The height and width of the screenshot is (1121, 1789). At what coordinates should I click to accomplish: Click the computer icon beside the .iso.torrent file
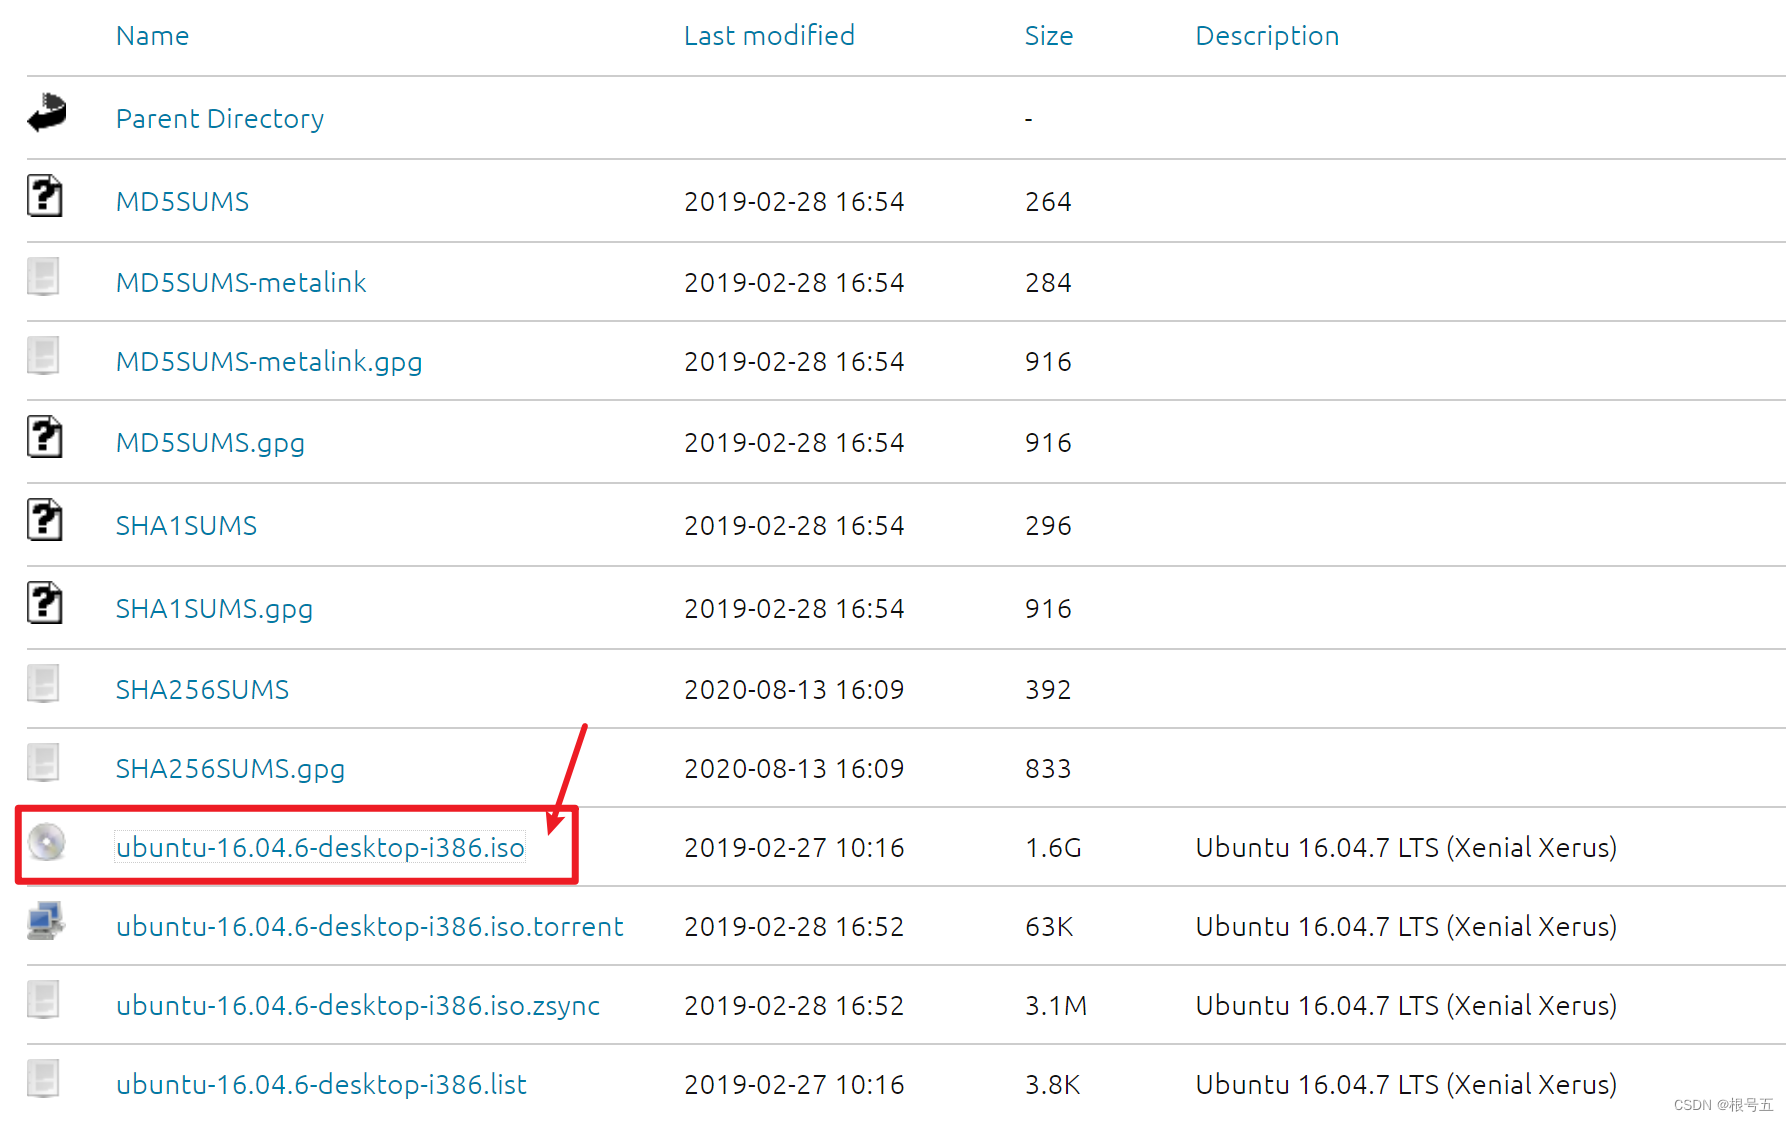[46, 921]
